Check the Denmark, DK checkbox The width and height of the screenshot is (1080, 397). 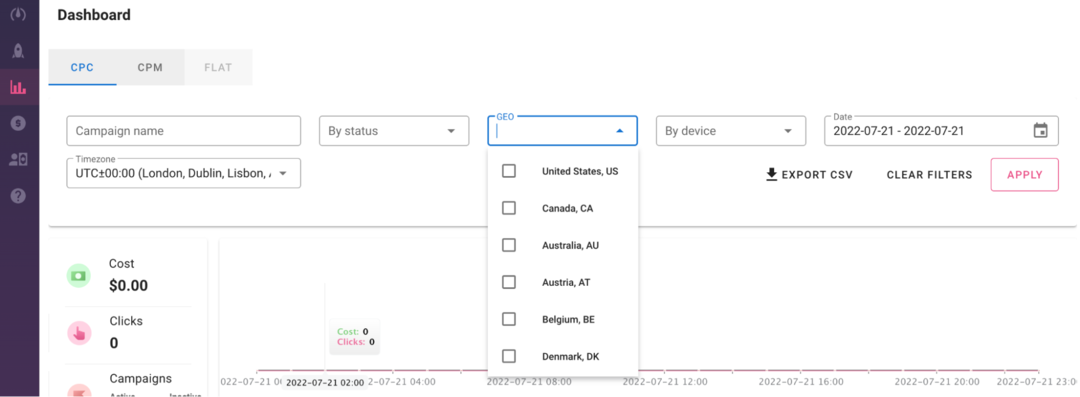pyautogui.click(x=509, y=357)
